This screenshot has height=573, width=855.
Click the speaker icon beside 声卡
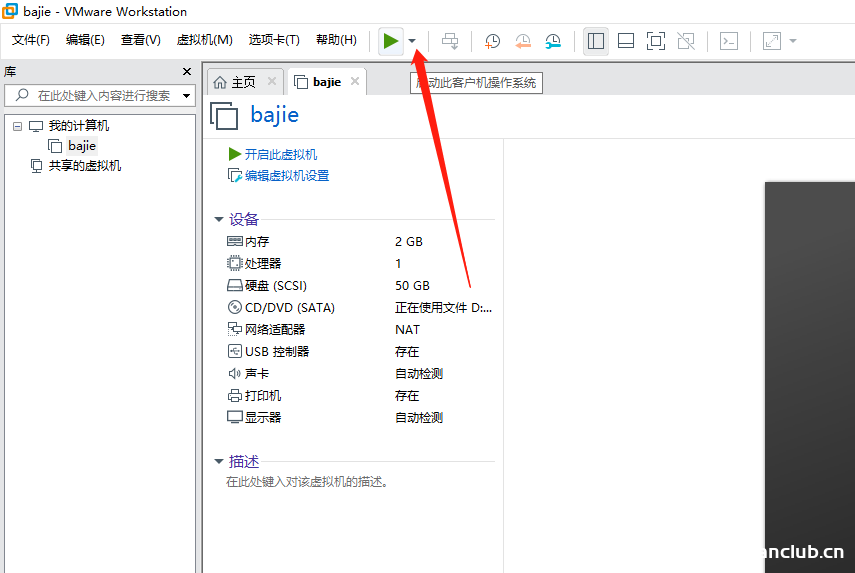(x=234, y=373)
